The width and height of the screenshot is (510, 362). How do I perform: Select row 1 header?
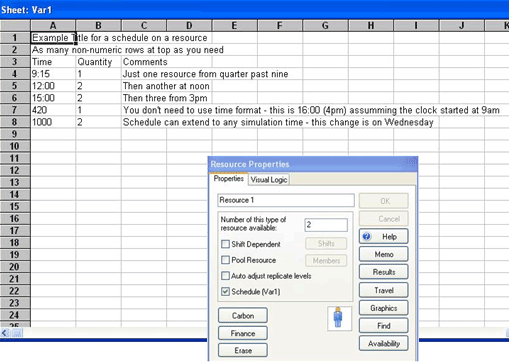pos(15,37)
